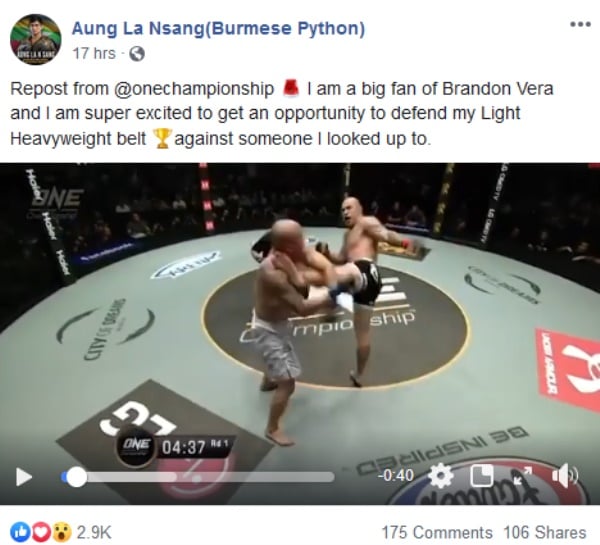Open the post options three-dot menu
The width and height of the screenshot is (600, 545).
[580, 24]
